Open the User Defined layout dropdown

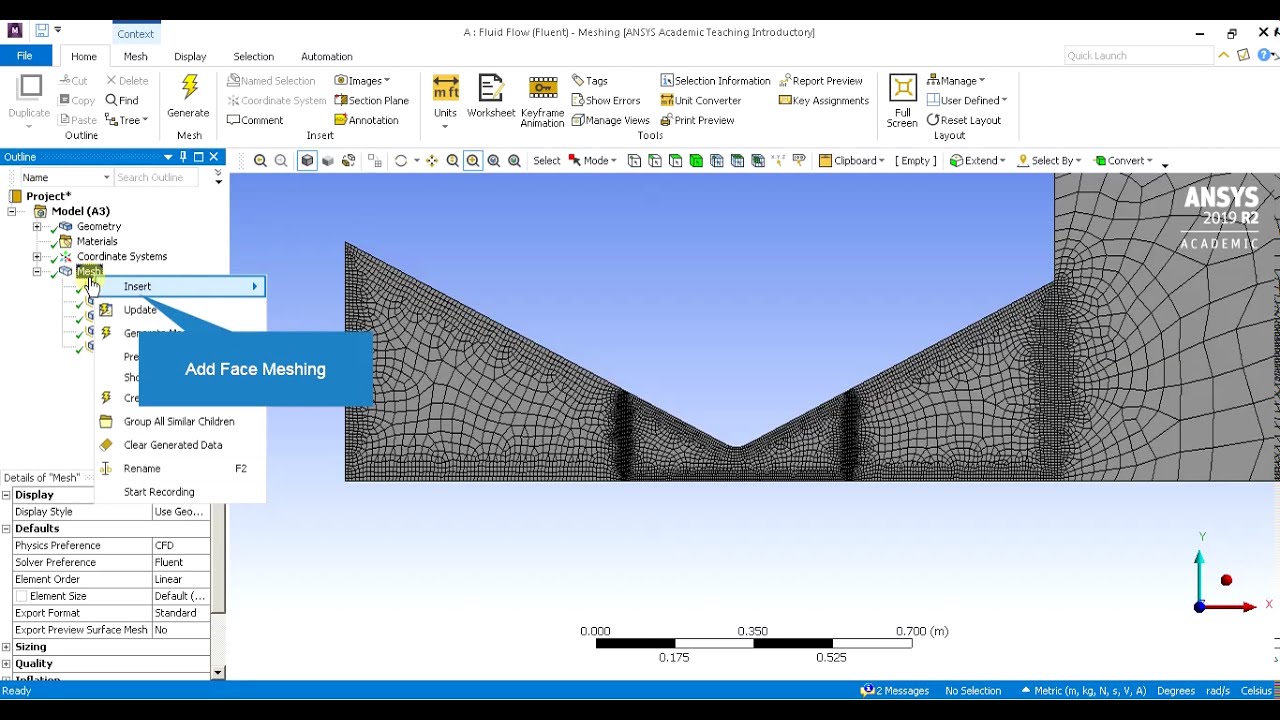click(x=967, y=100)
